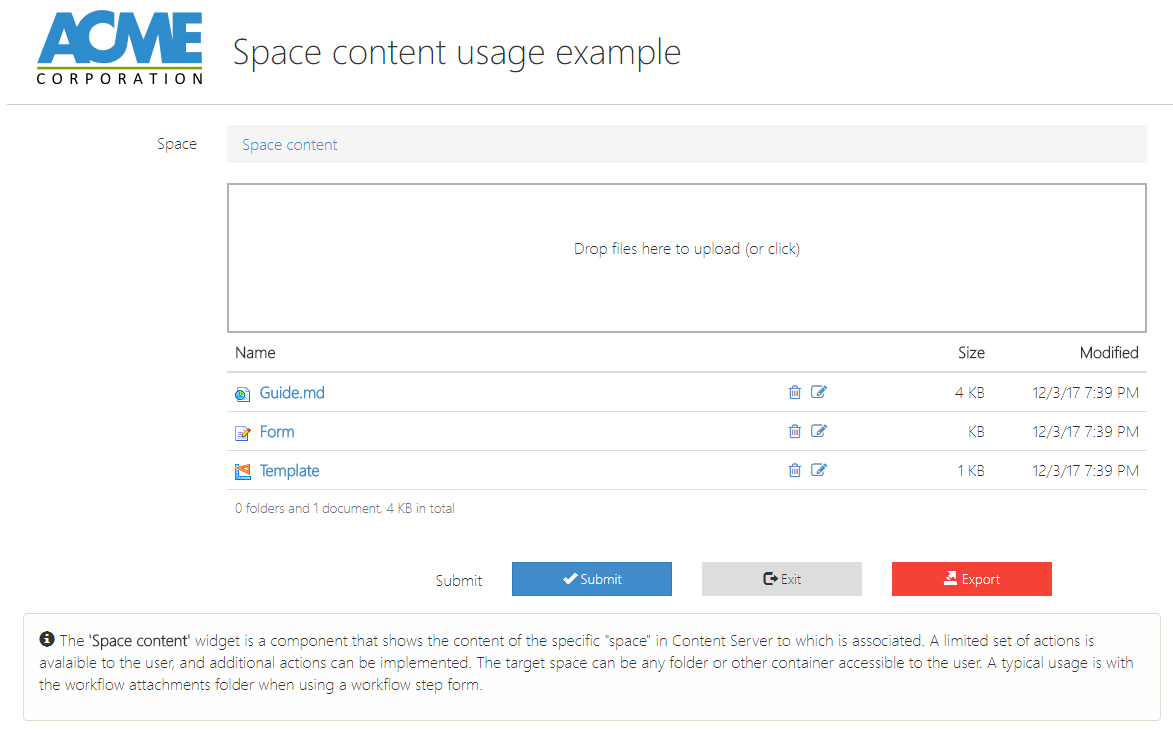Click the Space content input field
The image size is (1173, 740).
coord(686,144)
